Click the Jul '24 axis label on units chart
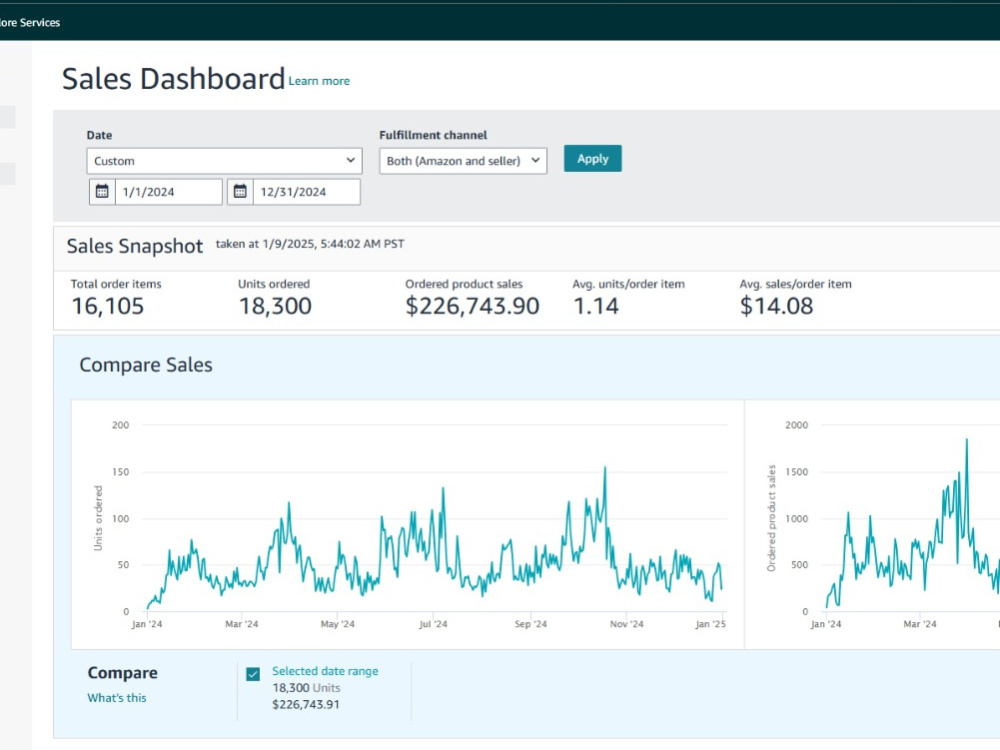The height and width of the screenshot is (750, 1000). (433, 624)
